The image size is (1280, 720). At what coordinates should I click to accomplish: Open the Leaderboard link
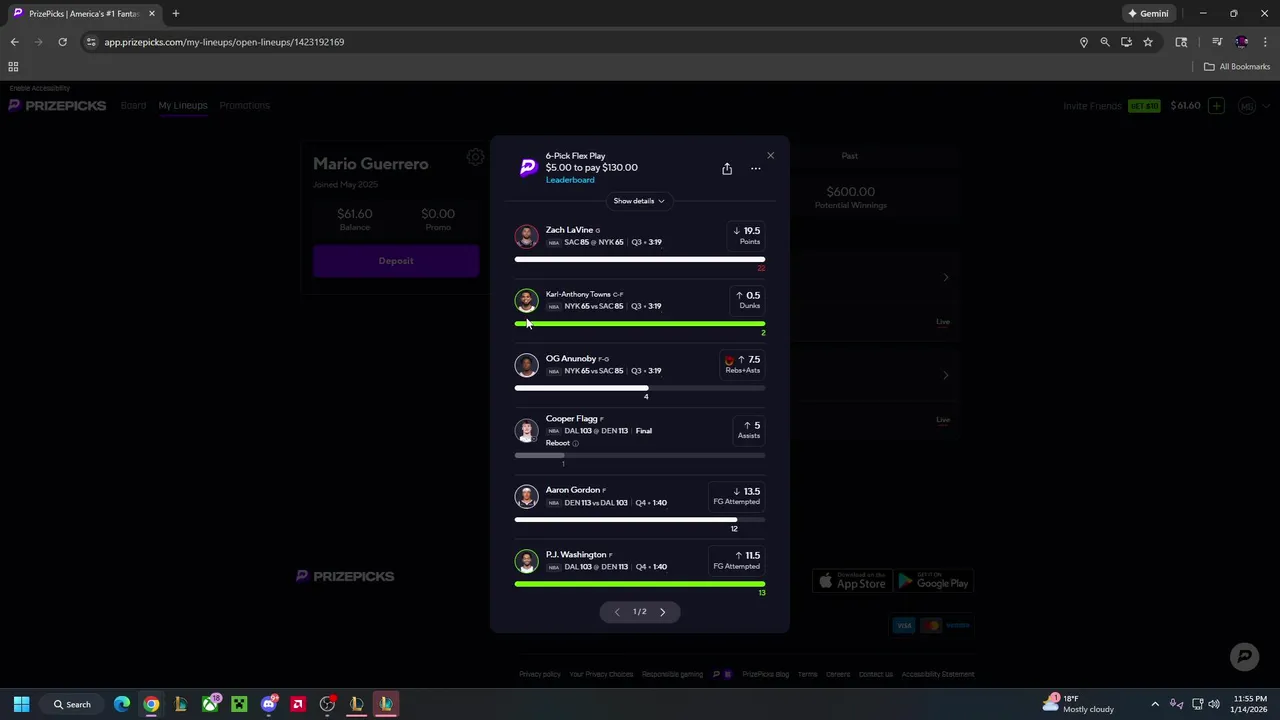coord(570,180)
